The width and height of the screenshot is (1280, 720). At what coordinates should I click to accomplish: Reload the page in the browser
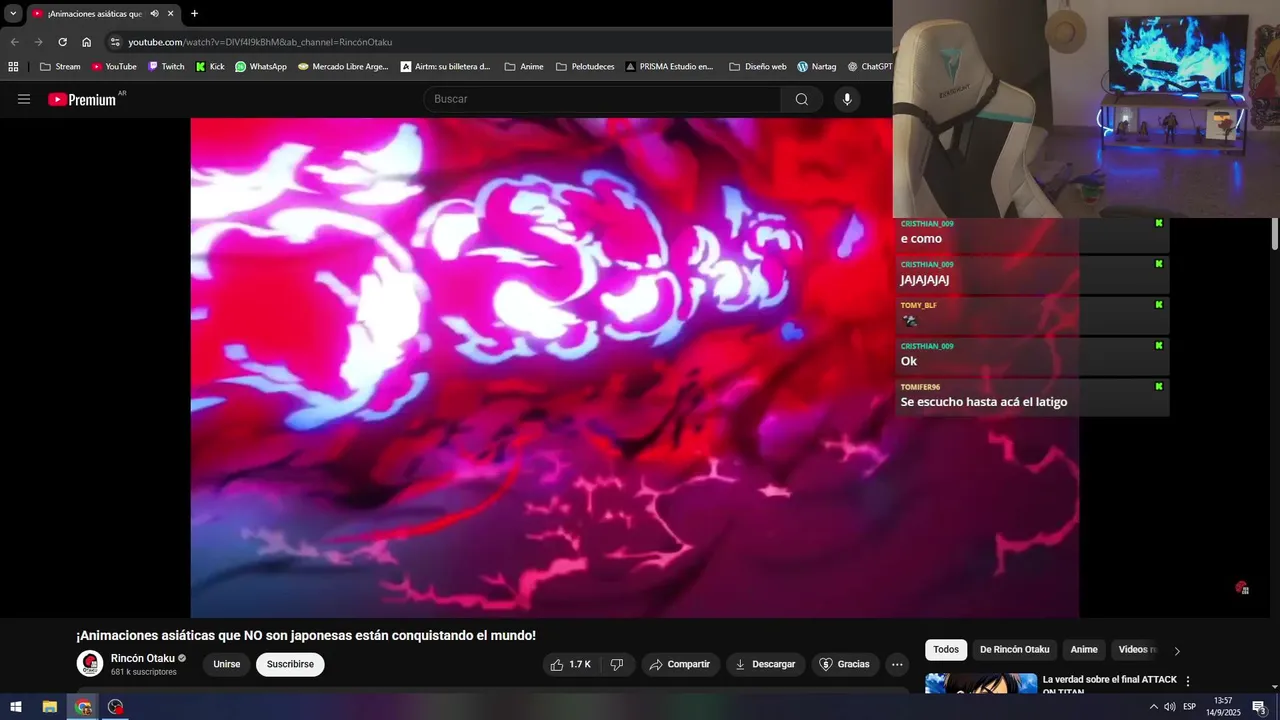[62, 42]
